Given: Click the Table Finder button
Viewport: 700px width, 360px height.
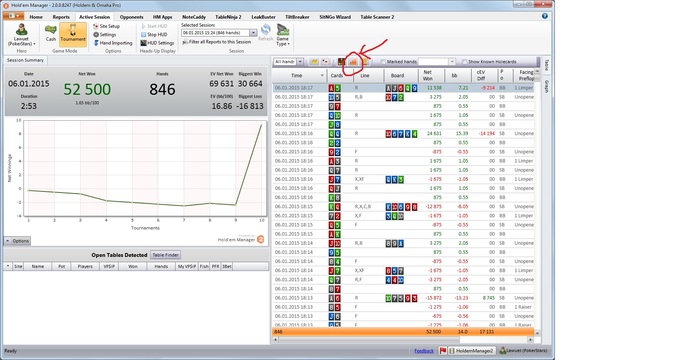Looking at the screenshot, I should pos(165,255).
